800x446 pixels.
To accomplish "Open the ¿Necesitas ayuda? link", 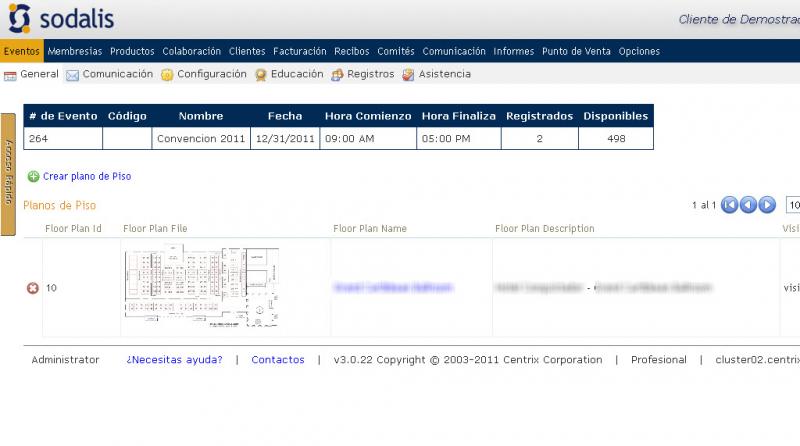I will coord(174,359).
